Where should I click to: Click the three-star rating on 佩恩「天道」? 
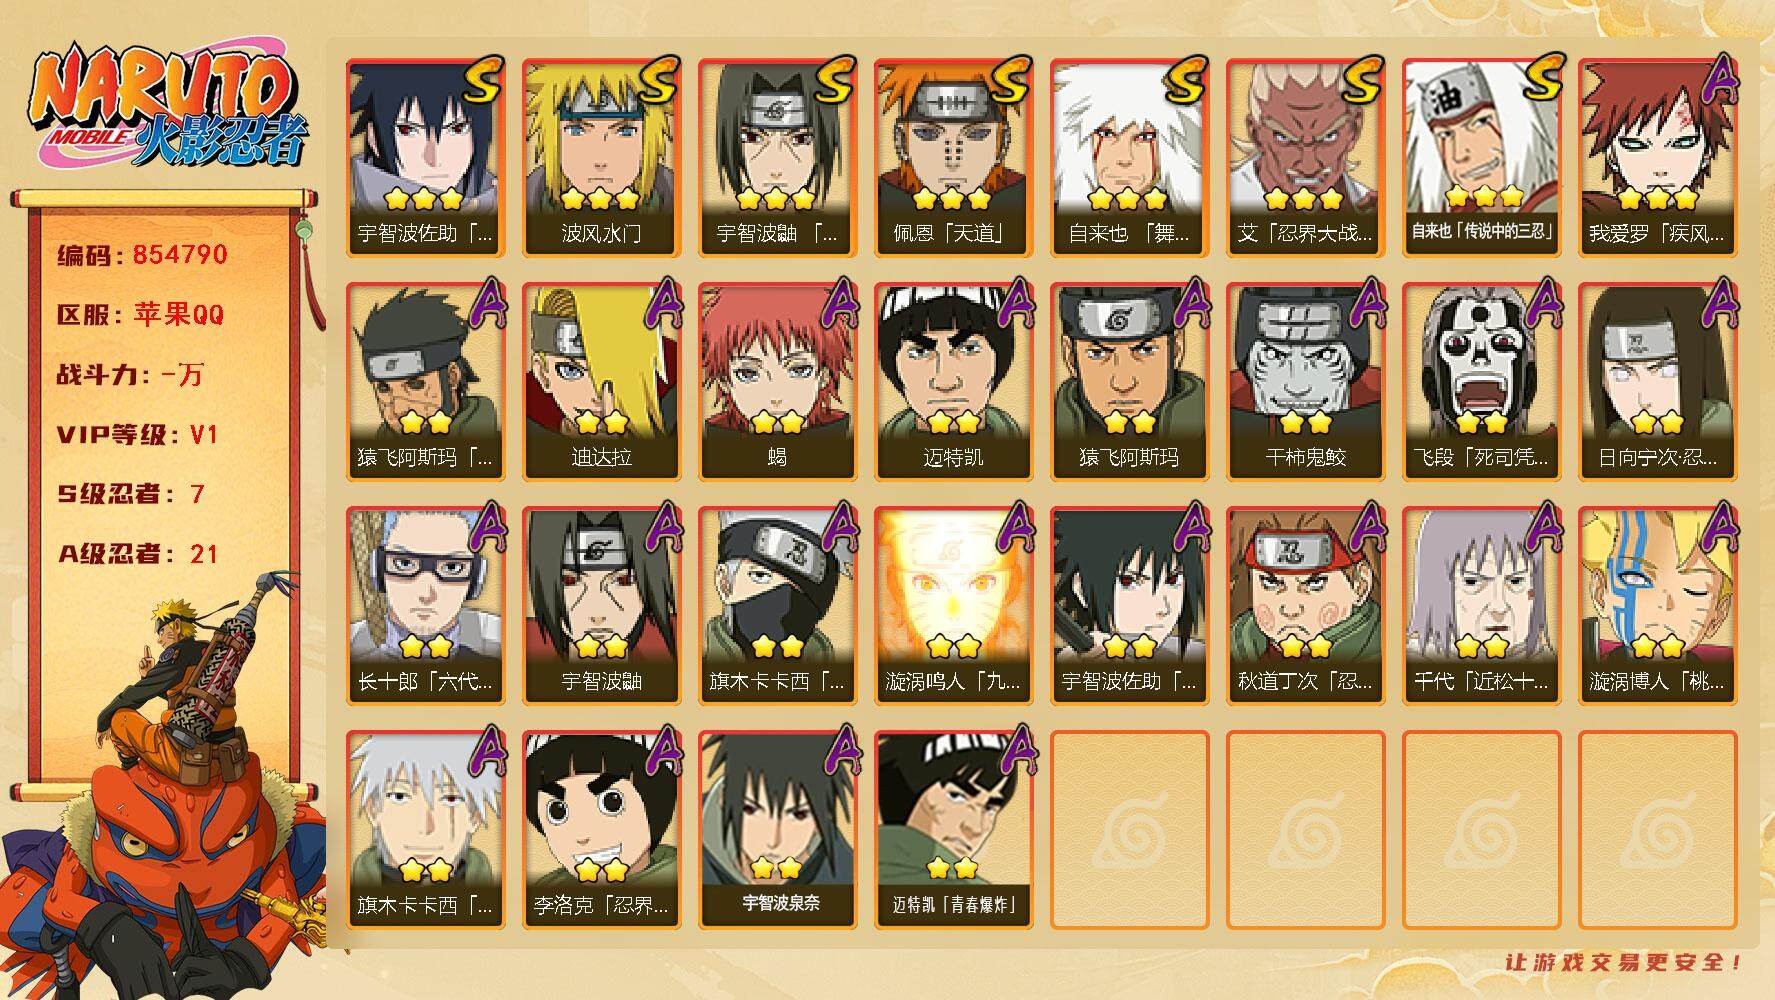(953, 199)
